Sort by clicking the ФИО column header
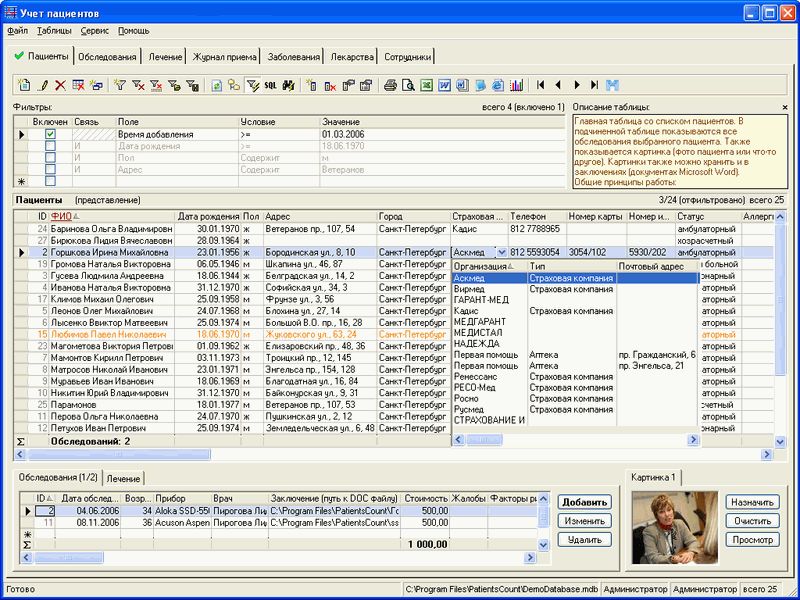This screenshot has height=600, width=800. [112, 216]
